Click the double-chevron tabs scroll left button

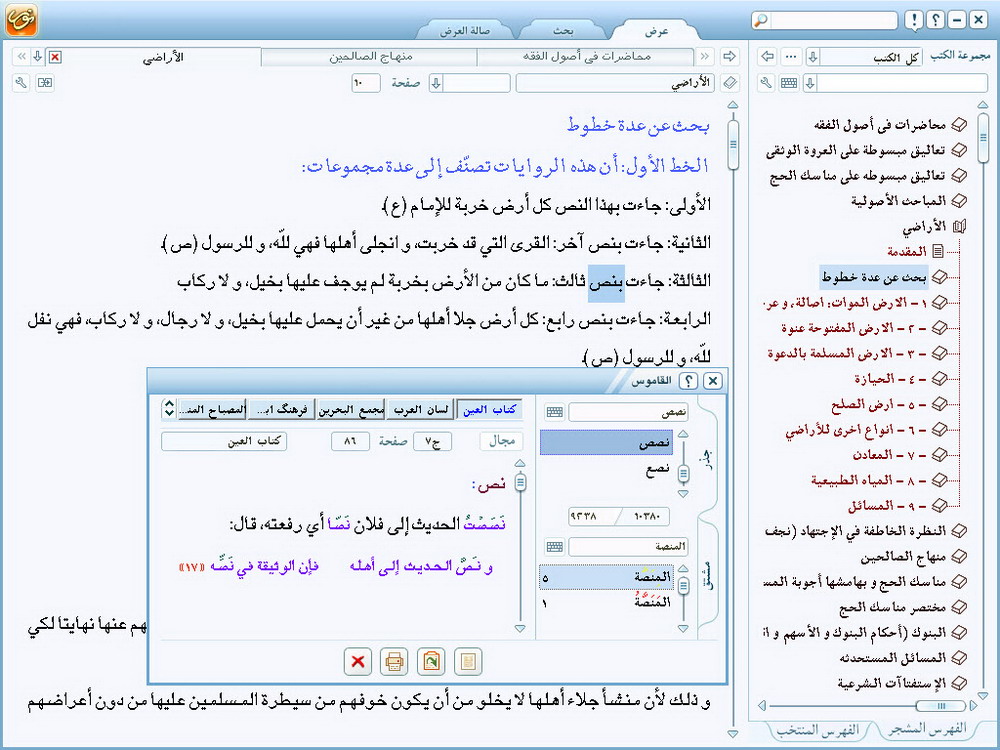[x=21, y=57]
